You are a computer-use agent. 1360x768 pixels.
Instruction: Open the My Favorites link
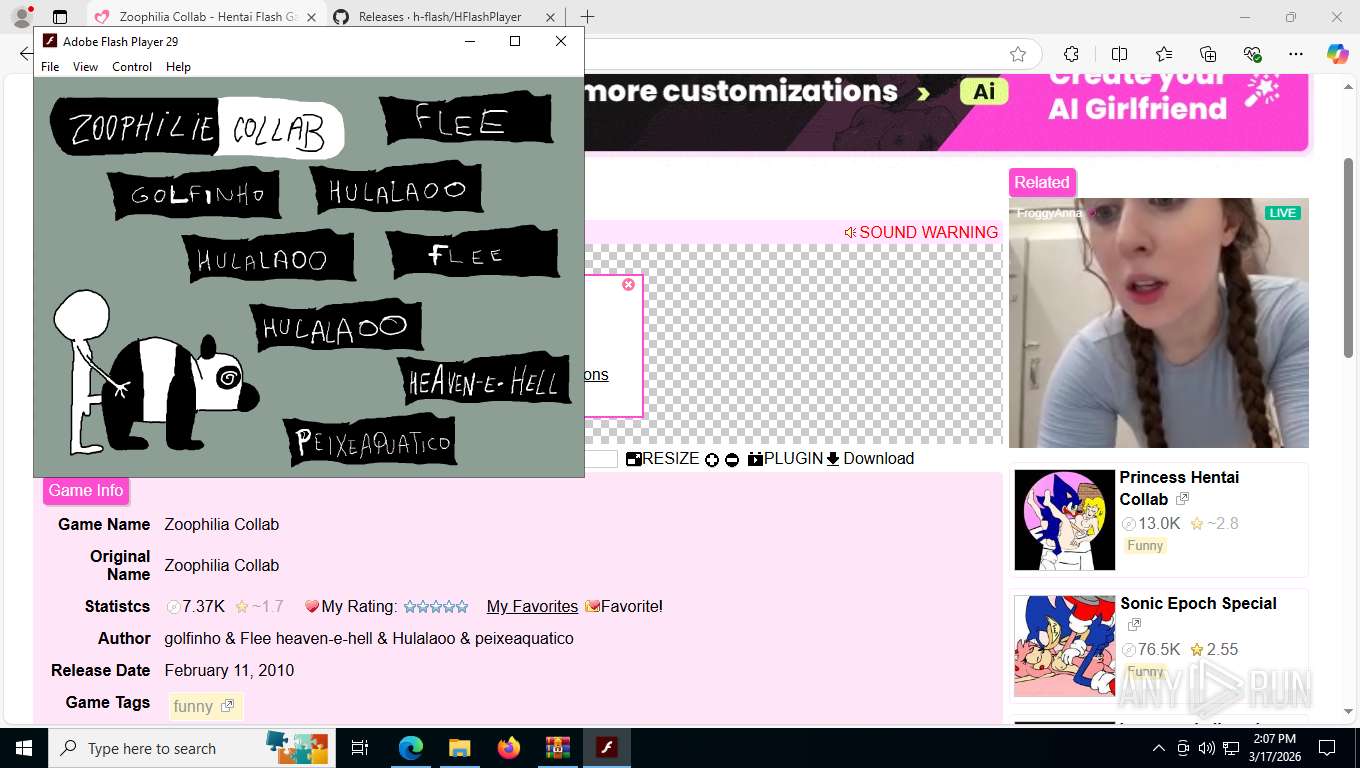[532, 607]
